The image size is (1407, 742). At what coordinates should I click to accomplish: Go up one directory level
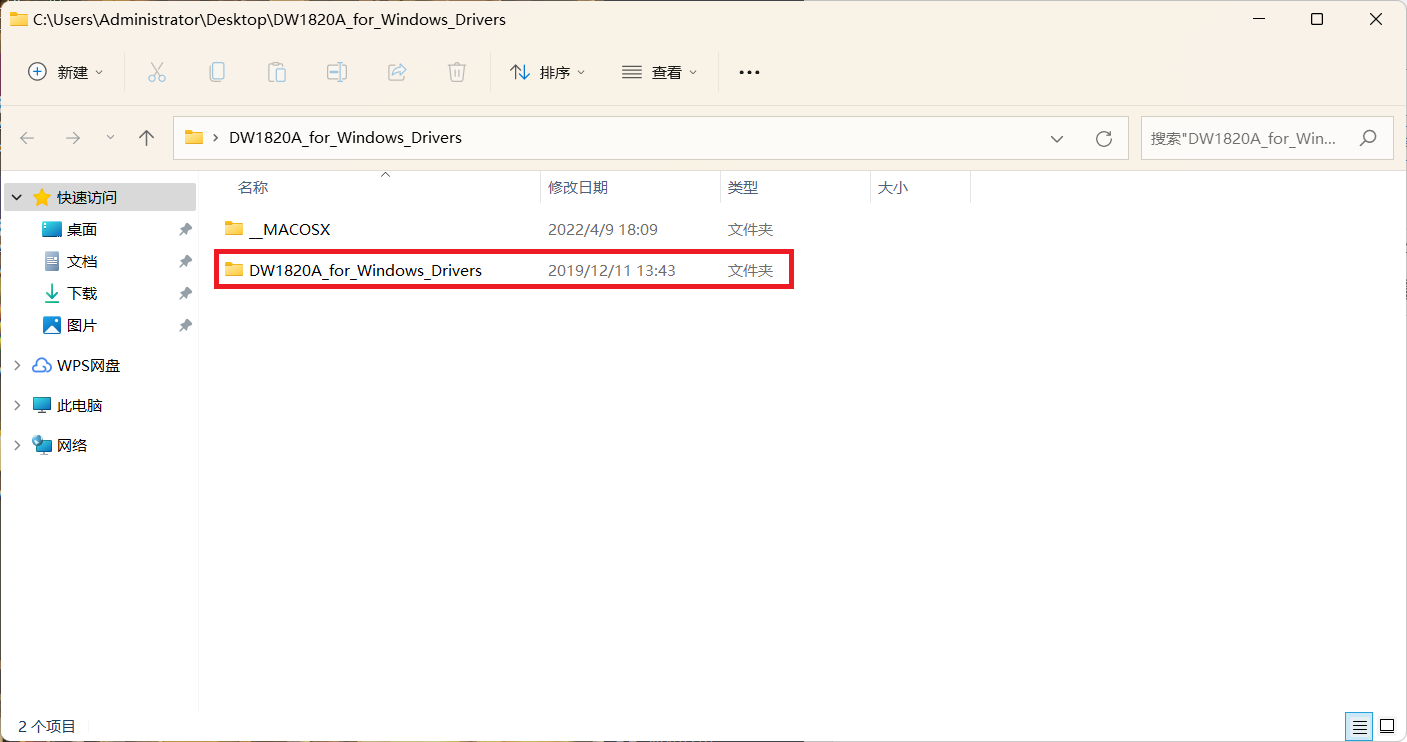(147, 138)
